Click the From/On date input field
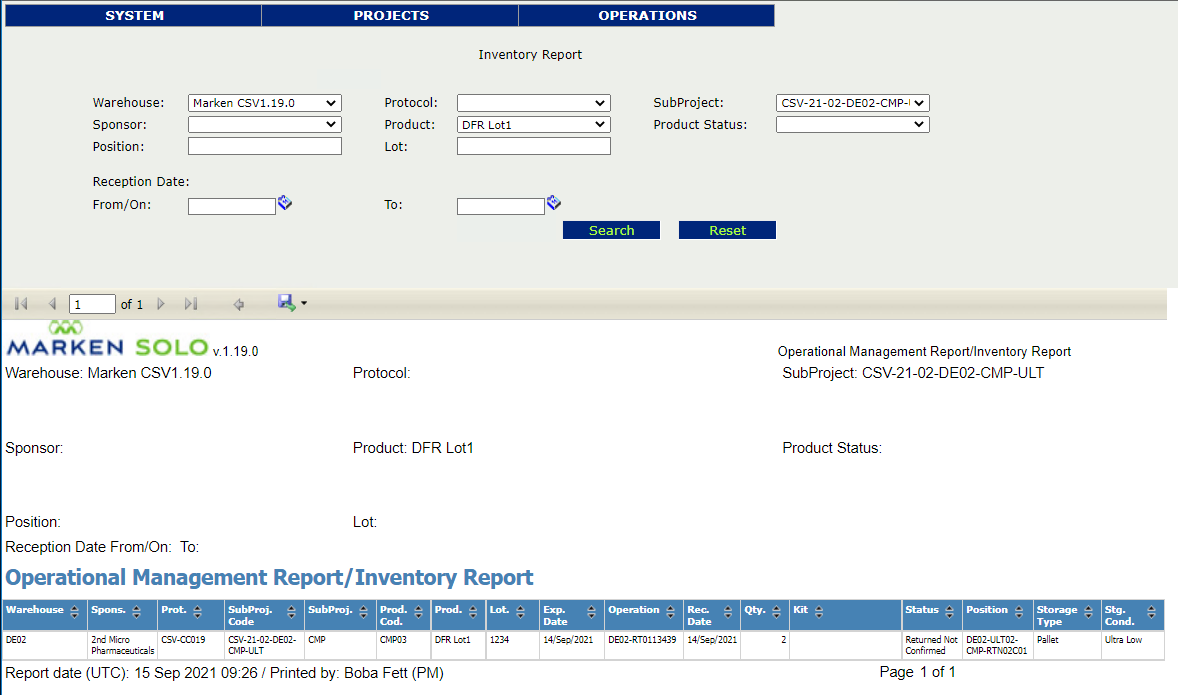This screenshot has height=695, width=1178. 231,206
